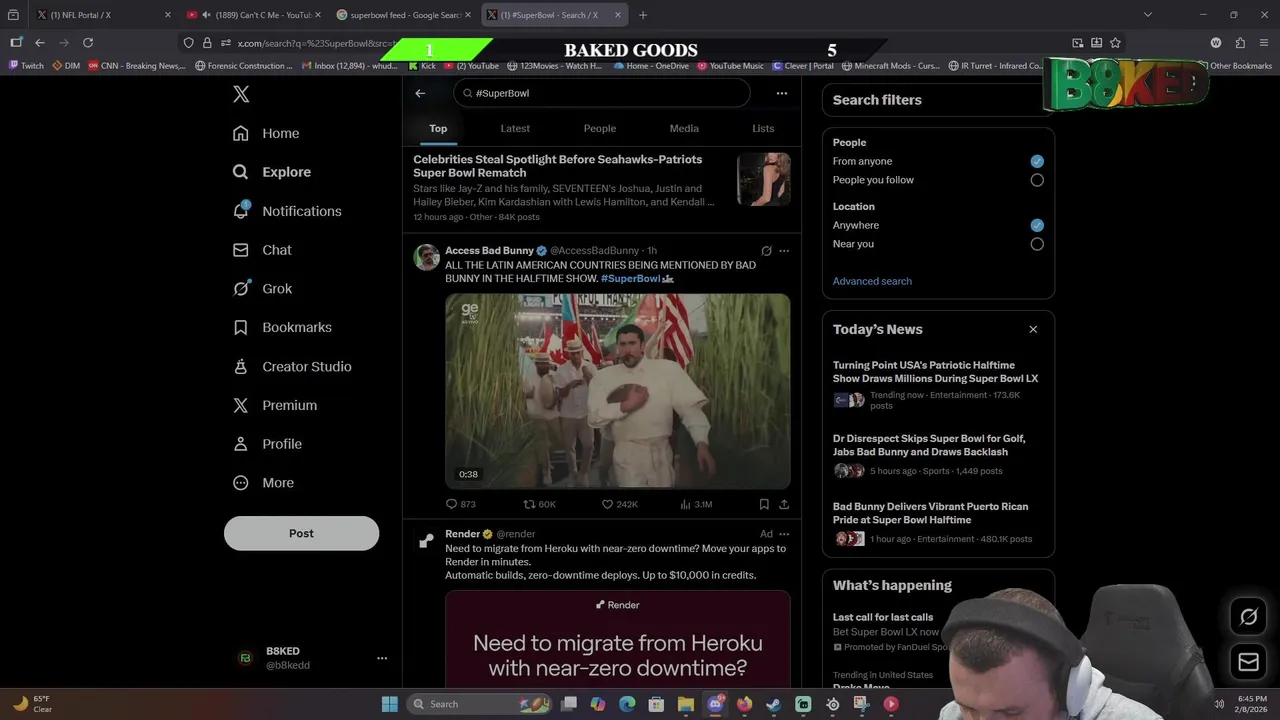Screen dimensions: 1280x720
Task: Open Microsoft Edge from the taskbar
Action: pyautogui.click(x=627, y=704)
